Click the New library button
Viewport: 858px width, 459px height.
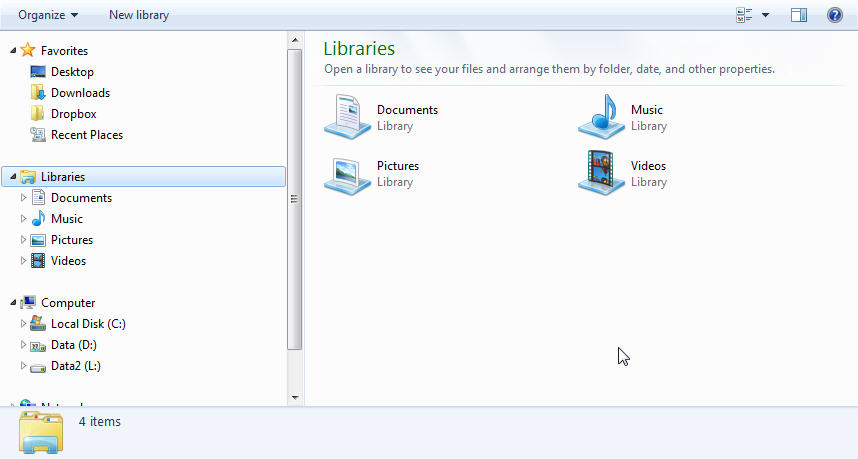139,15
